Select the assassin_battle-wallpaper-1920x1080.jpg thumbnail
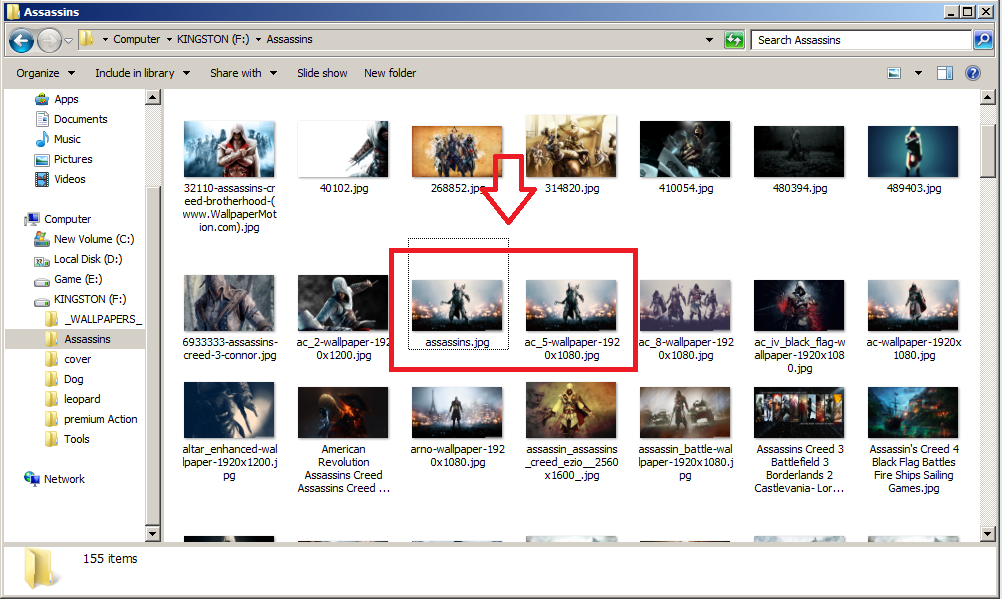 [x=685, y=412]
